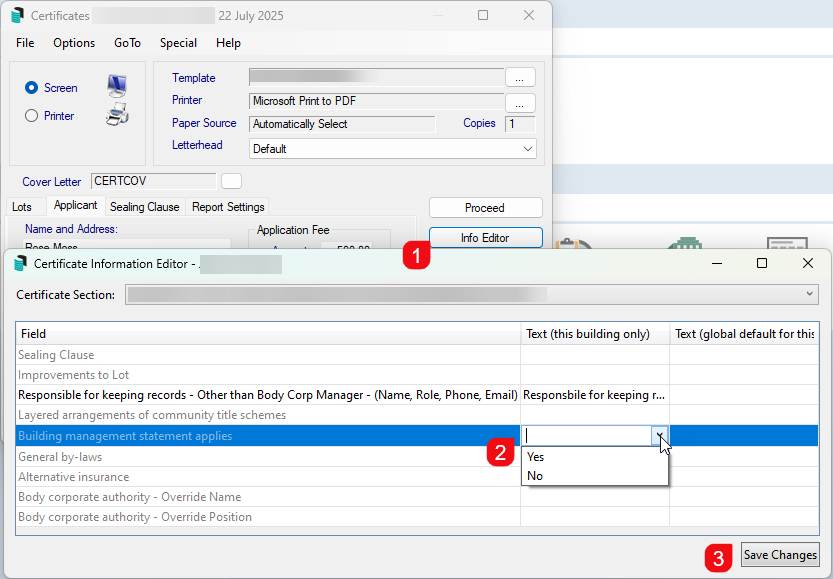This screenshot has width=833, height=579.
Task: Click the Template browse ellipsis button
Action: (520, 78)
